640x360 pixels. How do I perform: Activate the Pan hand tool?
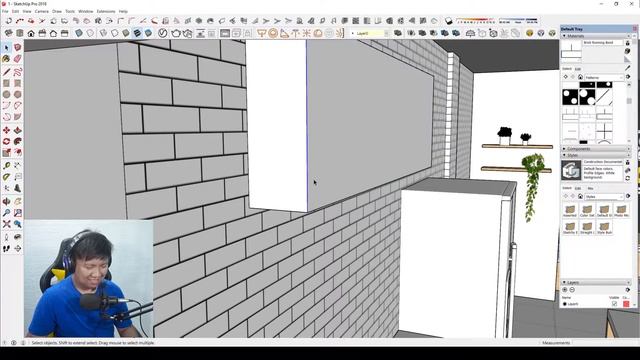tap(18, 202)
